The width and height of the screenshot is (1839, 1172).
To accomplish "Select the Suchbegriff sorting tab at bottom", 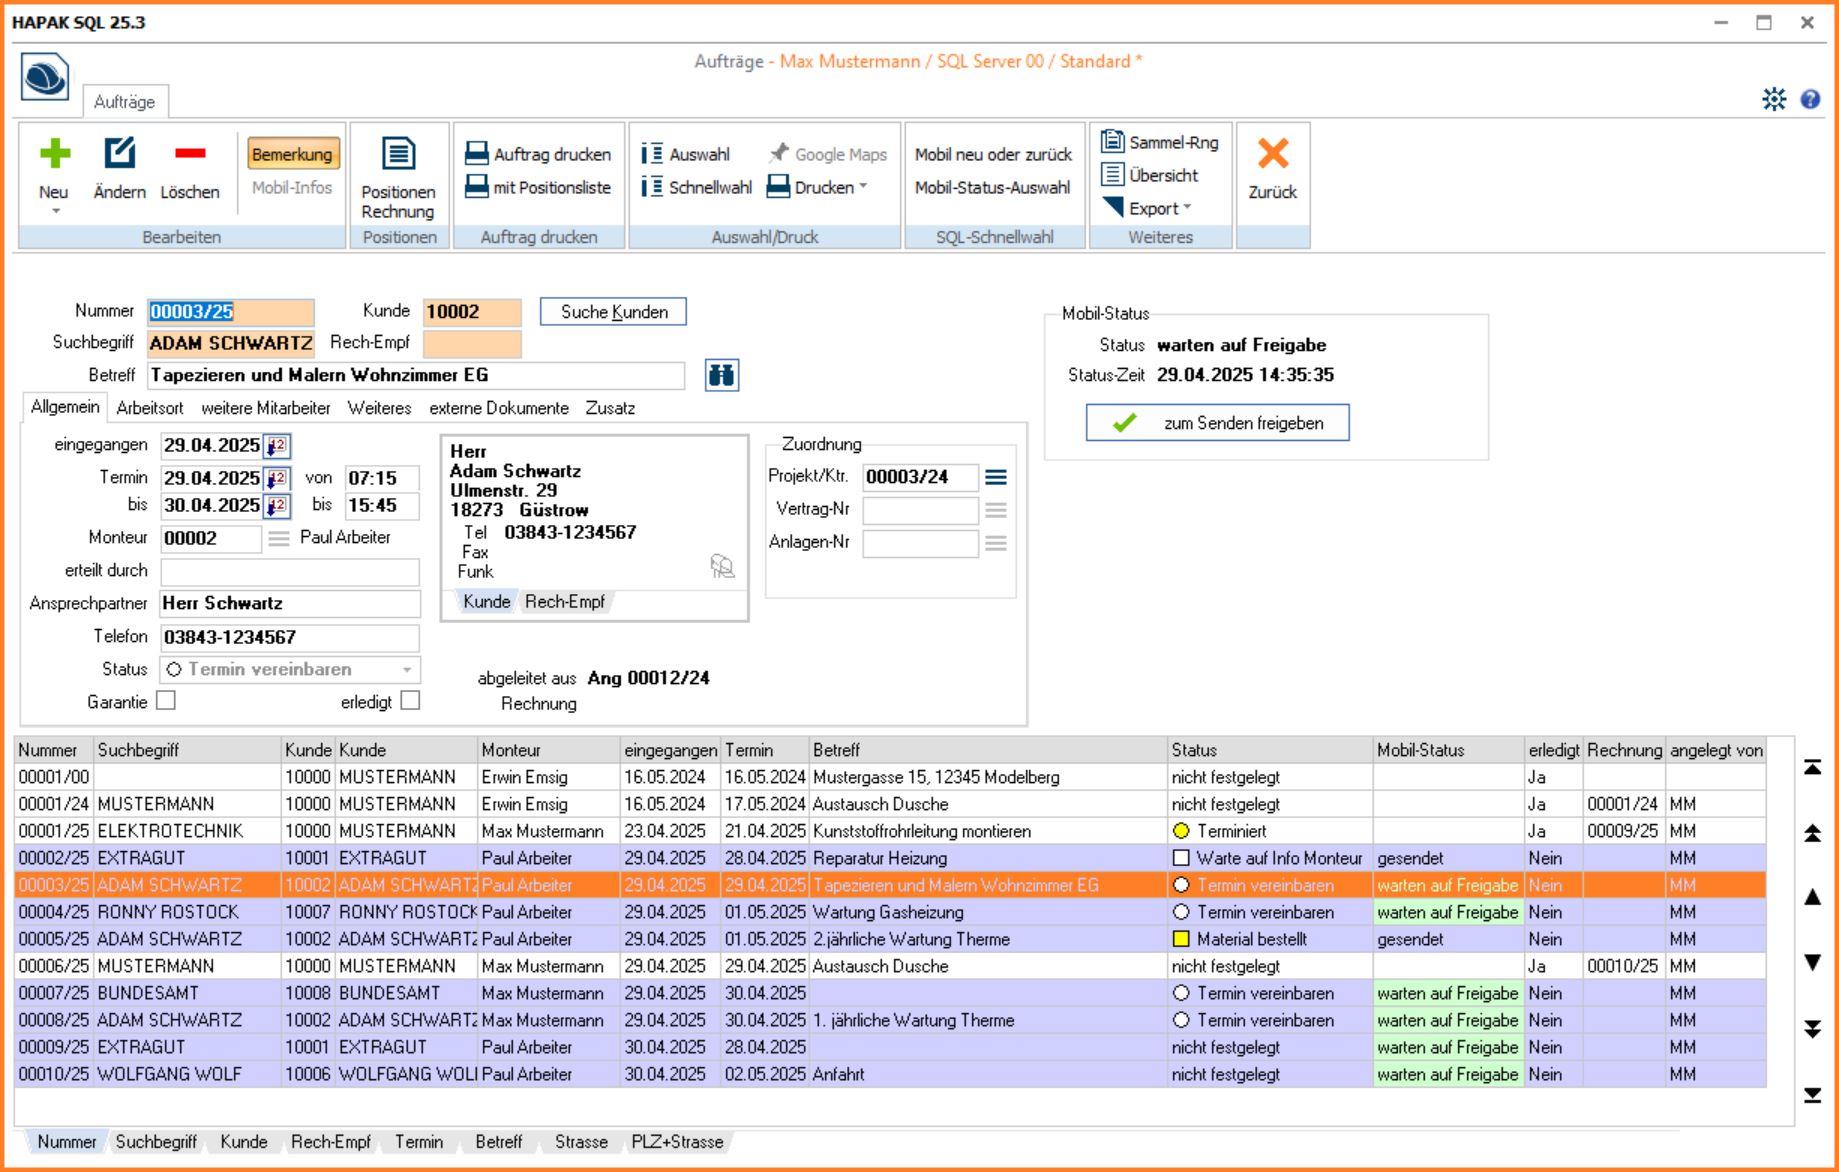I will [156, 1142].
